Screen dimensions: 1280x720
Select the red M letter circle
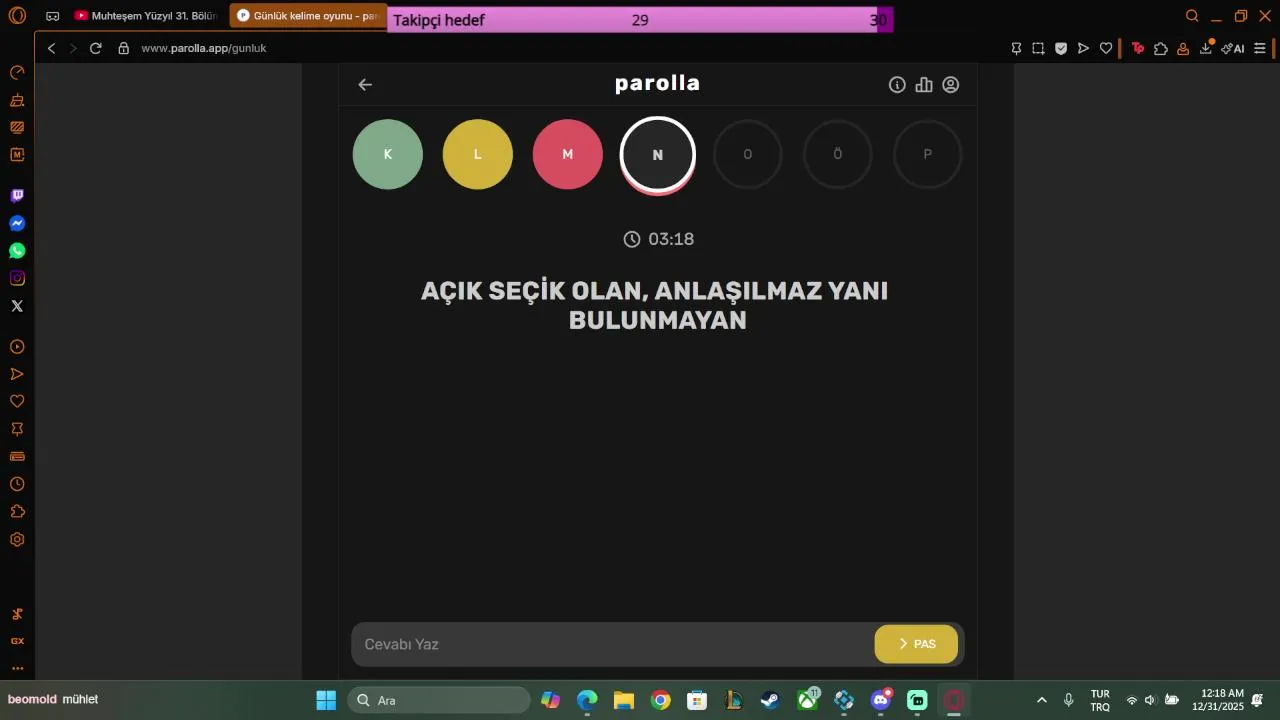568,154
